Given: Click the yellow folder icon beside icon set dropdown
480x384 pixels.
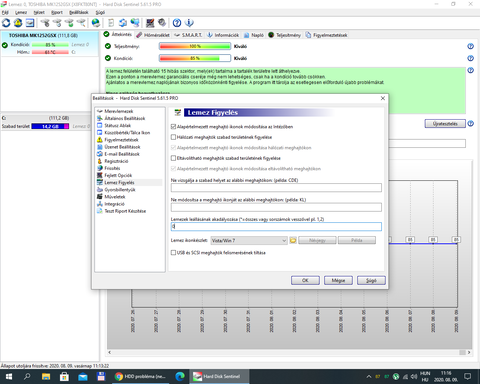Looking at the screenshot, I should point(293,240).
